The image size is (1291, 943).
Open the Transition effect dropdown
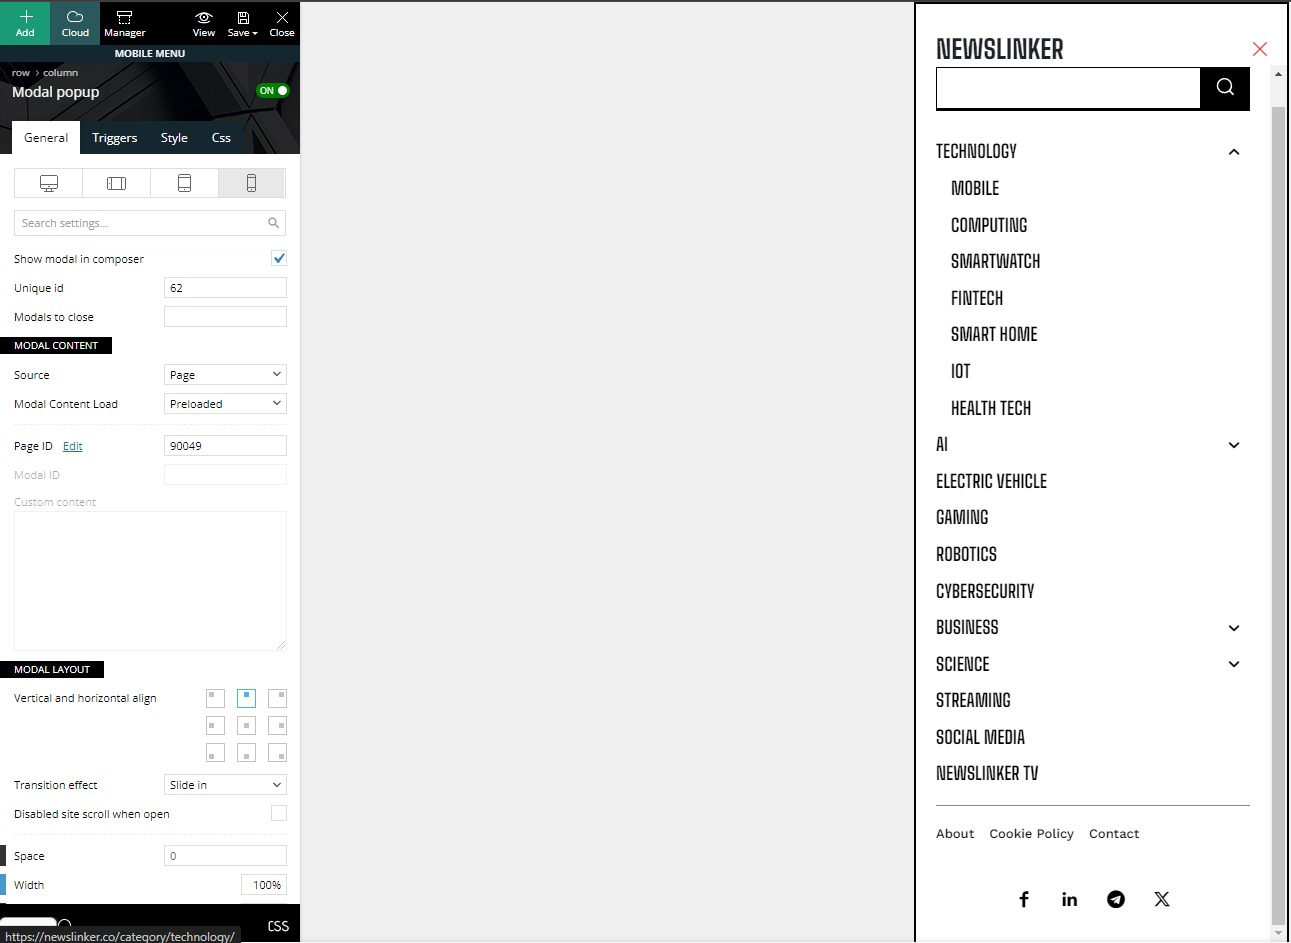pos(225,785)
